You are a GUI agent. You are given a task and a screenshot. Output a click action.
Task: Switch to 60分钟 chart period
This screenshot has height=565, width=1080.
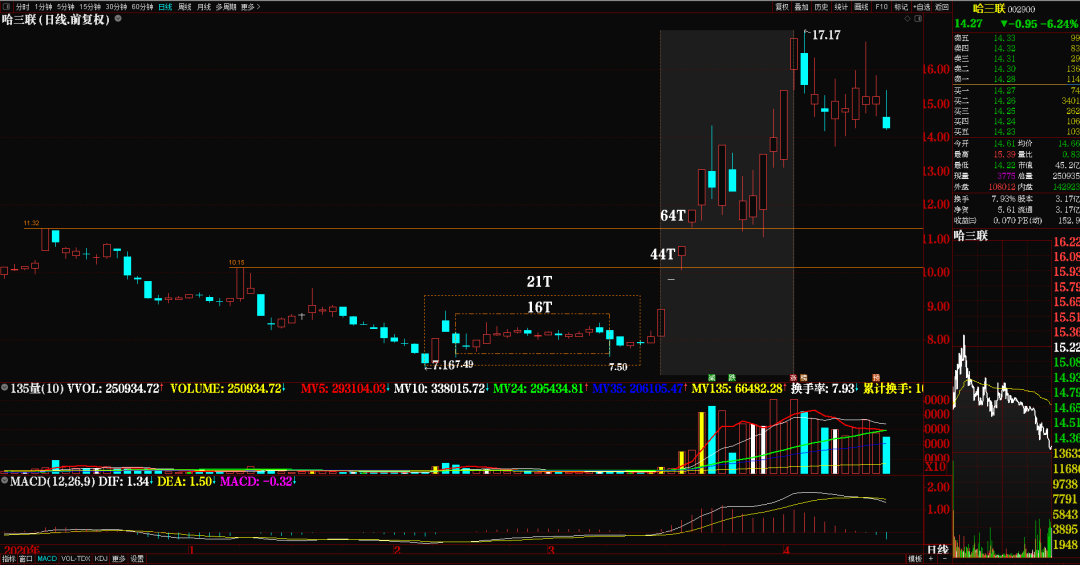coord(142,7)
